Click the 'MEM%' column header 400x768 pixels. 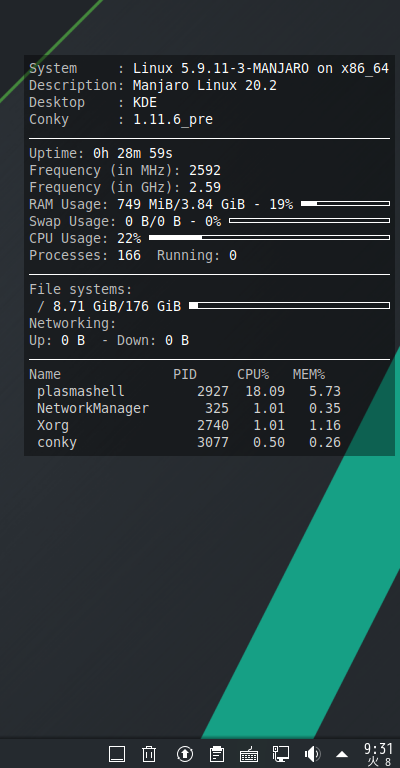309,375
